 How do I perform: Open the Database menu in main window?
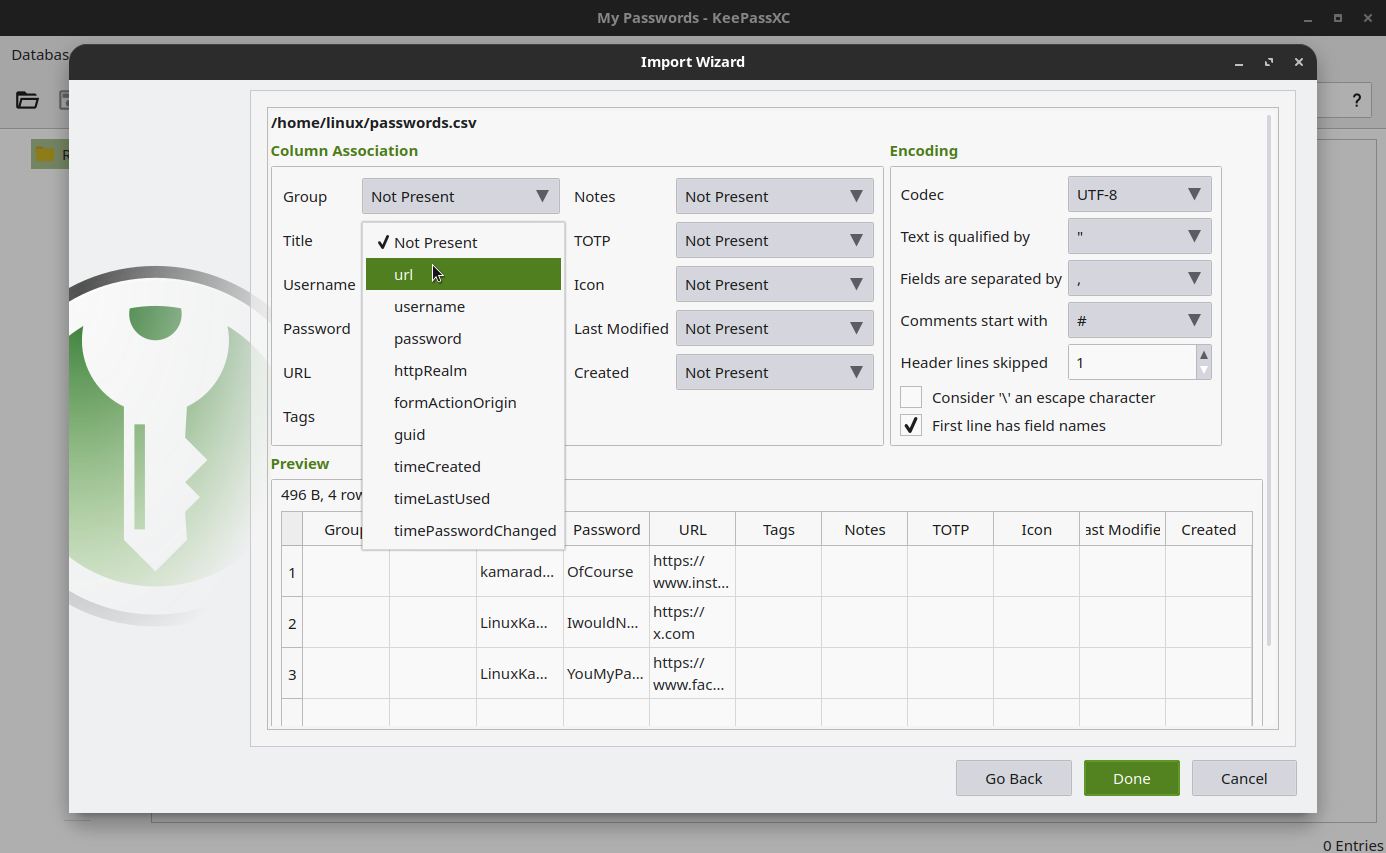point(40,54)
